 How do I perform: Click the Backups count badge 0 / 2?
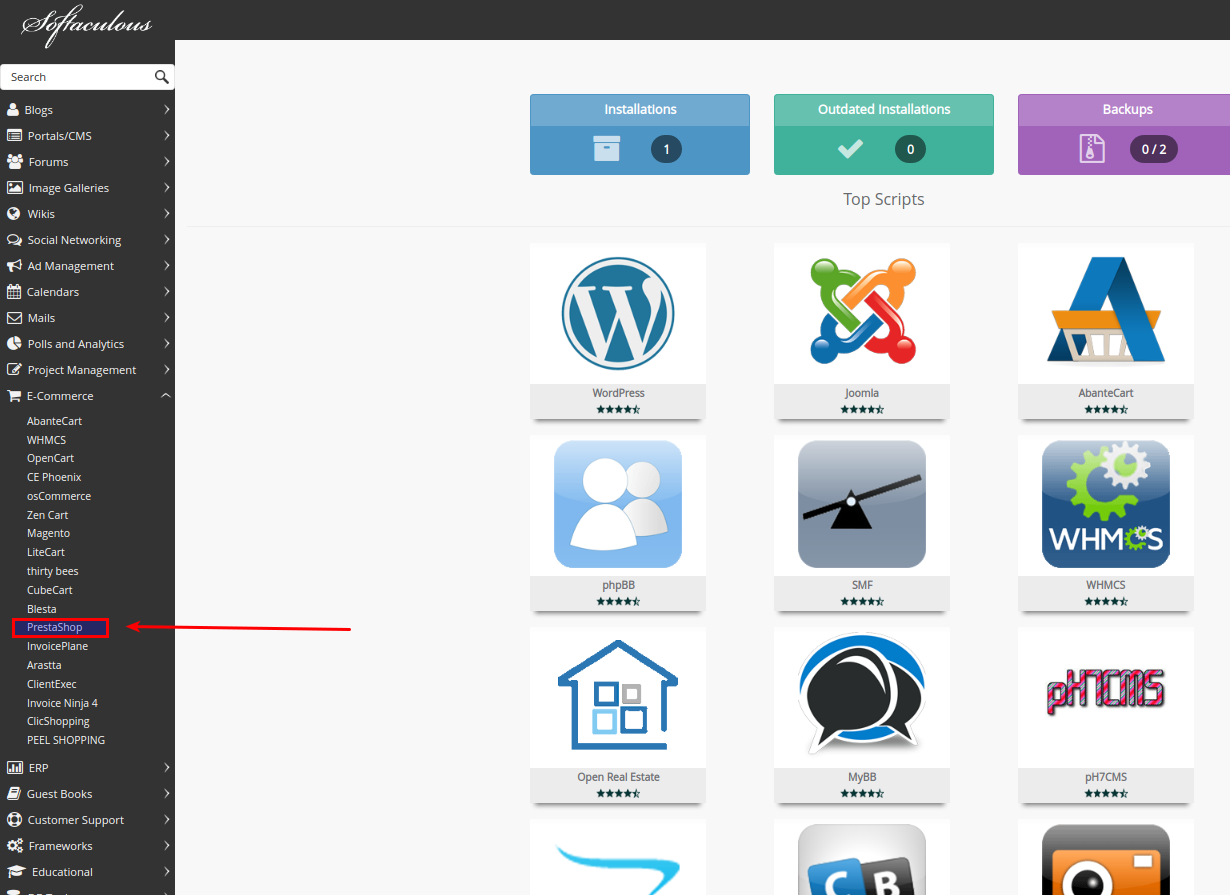(x=1154, y=149)
